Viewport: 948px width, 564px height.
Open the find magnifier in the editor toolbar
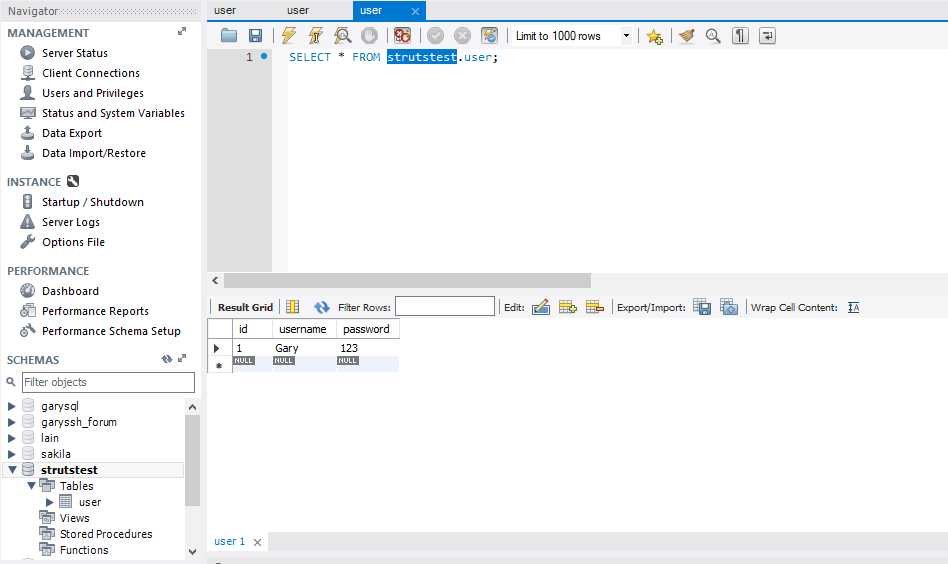pos(713,36)
